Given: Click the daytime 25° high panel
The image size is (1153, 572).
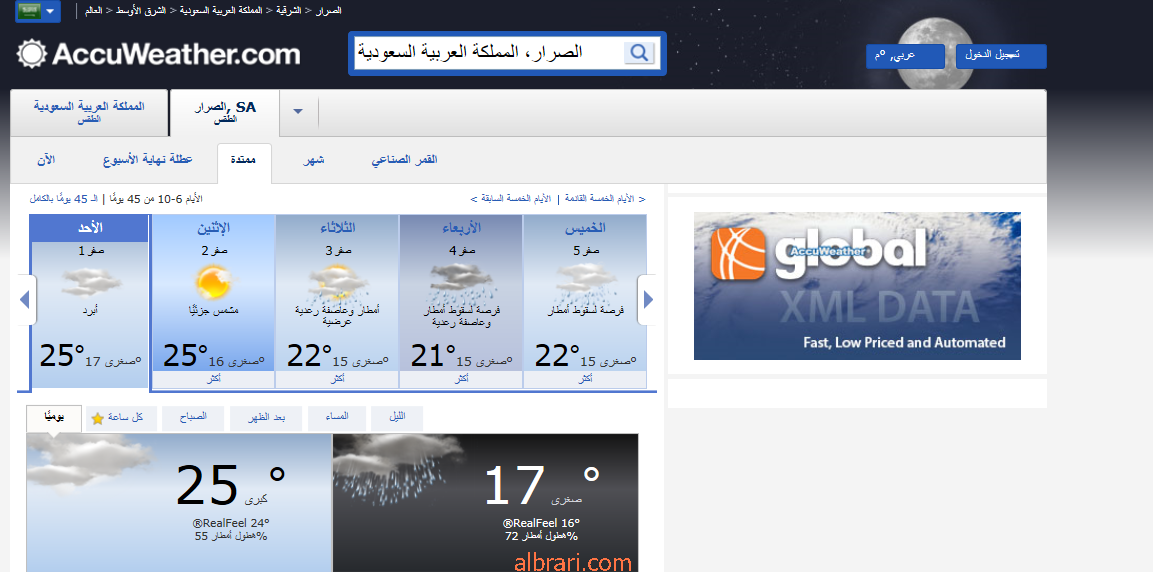Looking at the screenshot, I should click(x=179, y=503).
